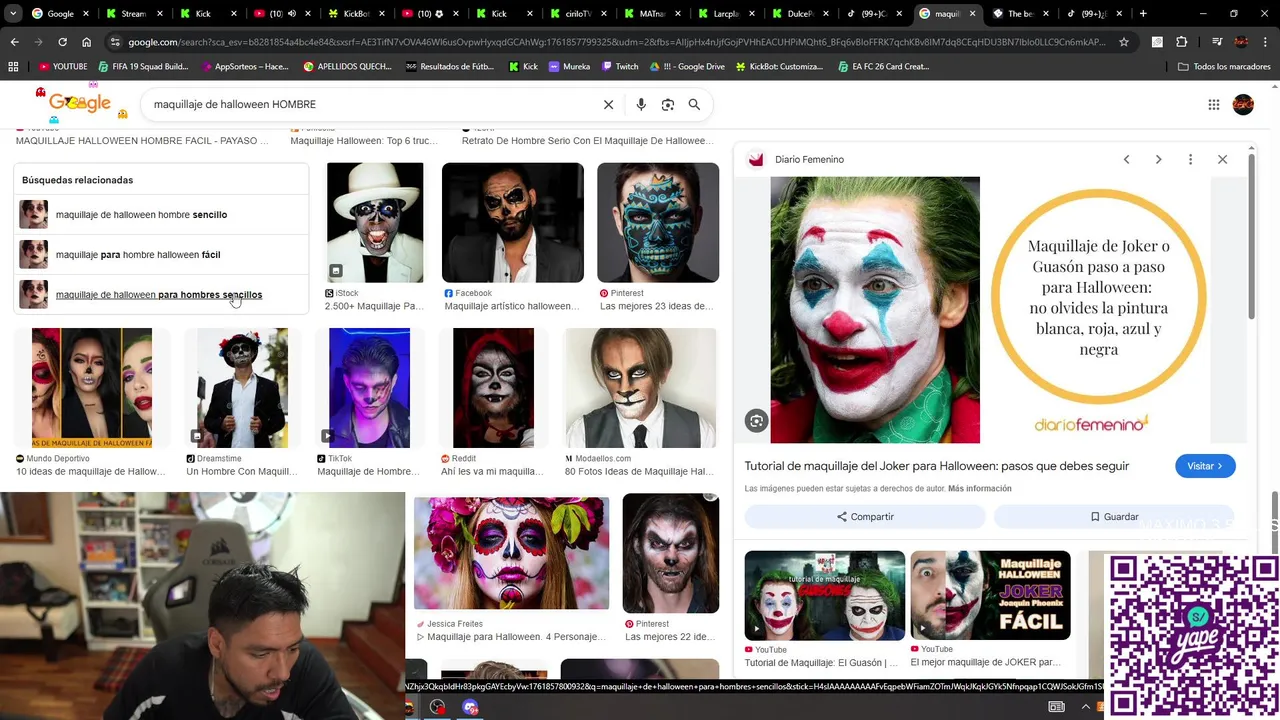Click the Visitar button
The width and height of the screenshot is (1280, 720).
click(1205, 466)
